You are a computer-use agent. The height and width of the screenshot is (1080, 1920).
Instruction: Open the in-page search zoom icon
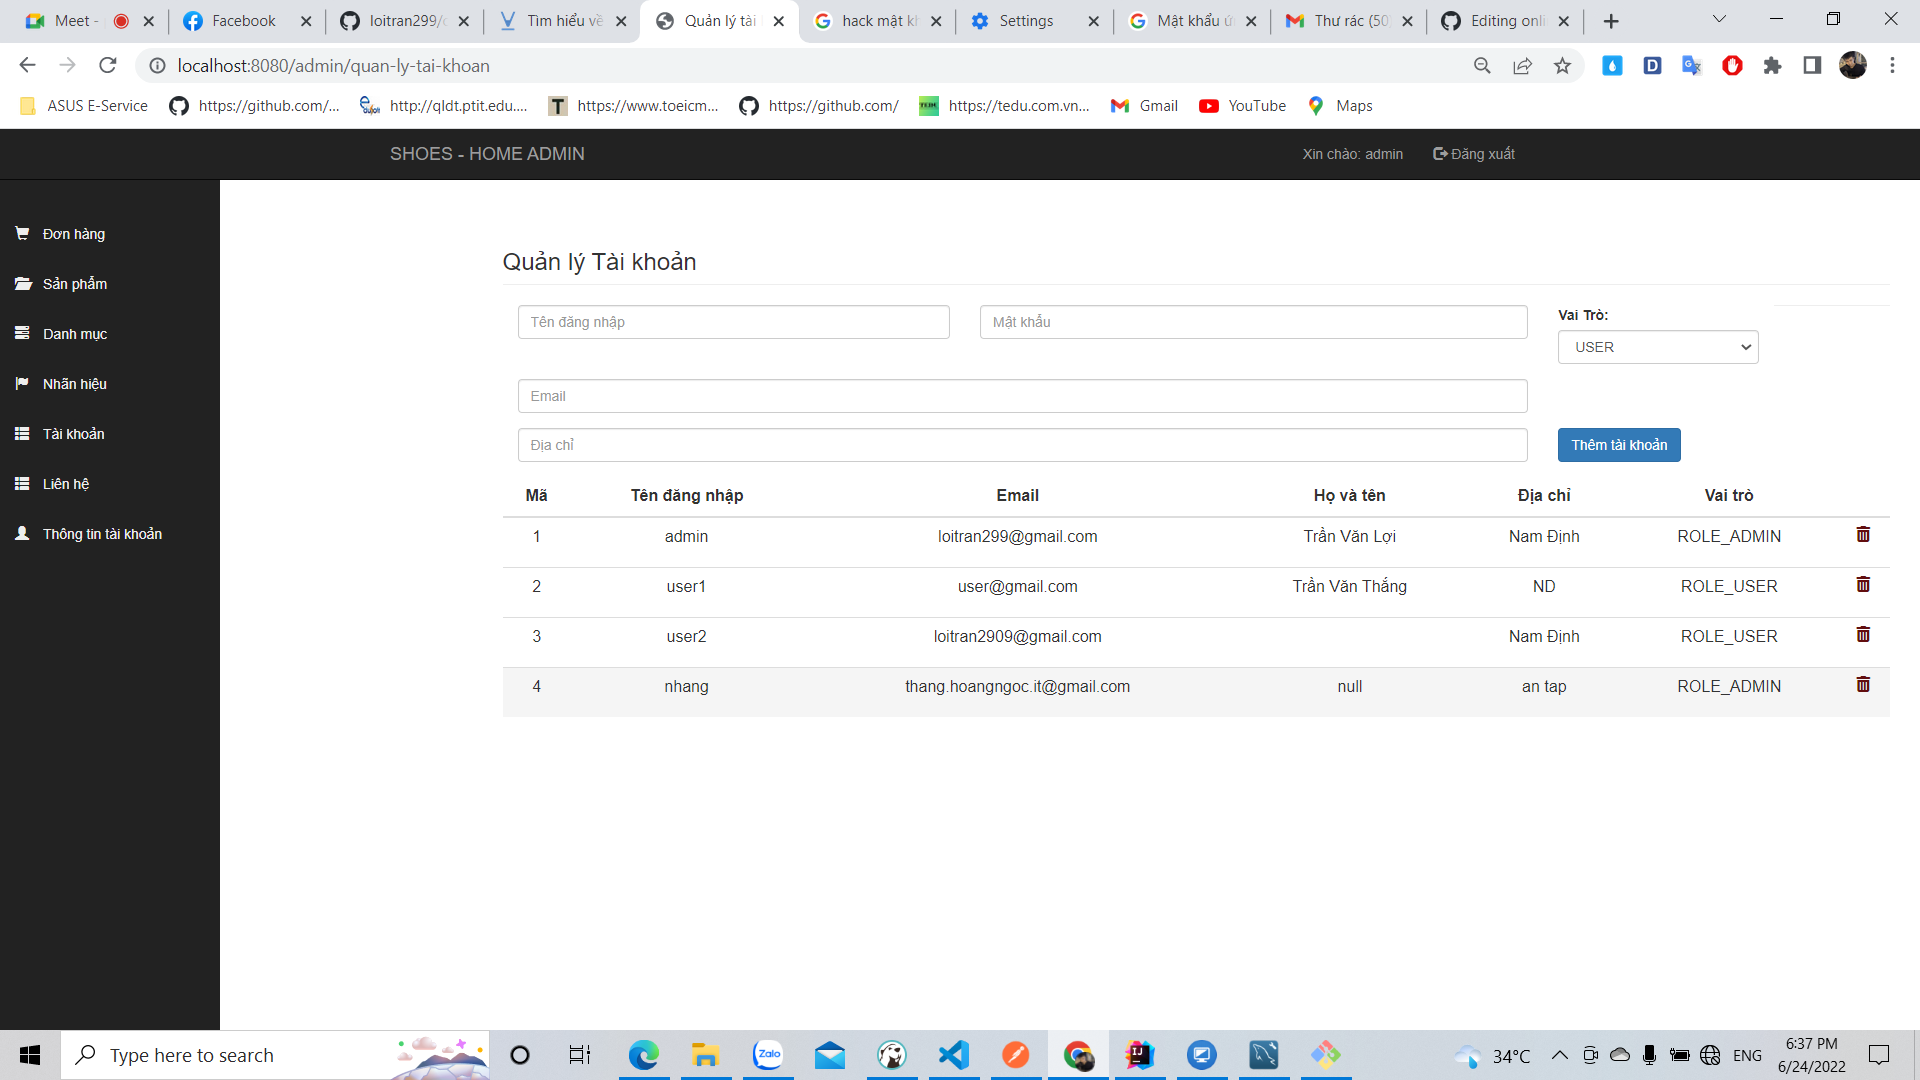click(1482, 66)
